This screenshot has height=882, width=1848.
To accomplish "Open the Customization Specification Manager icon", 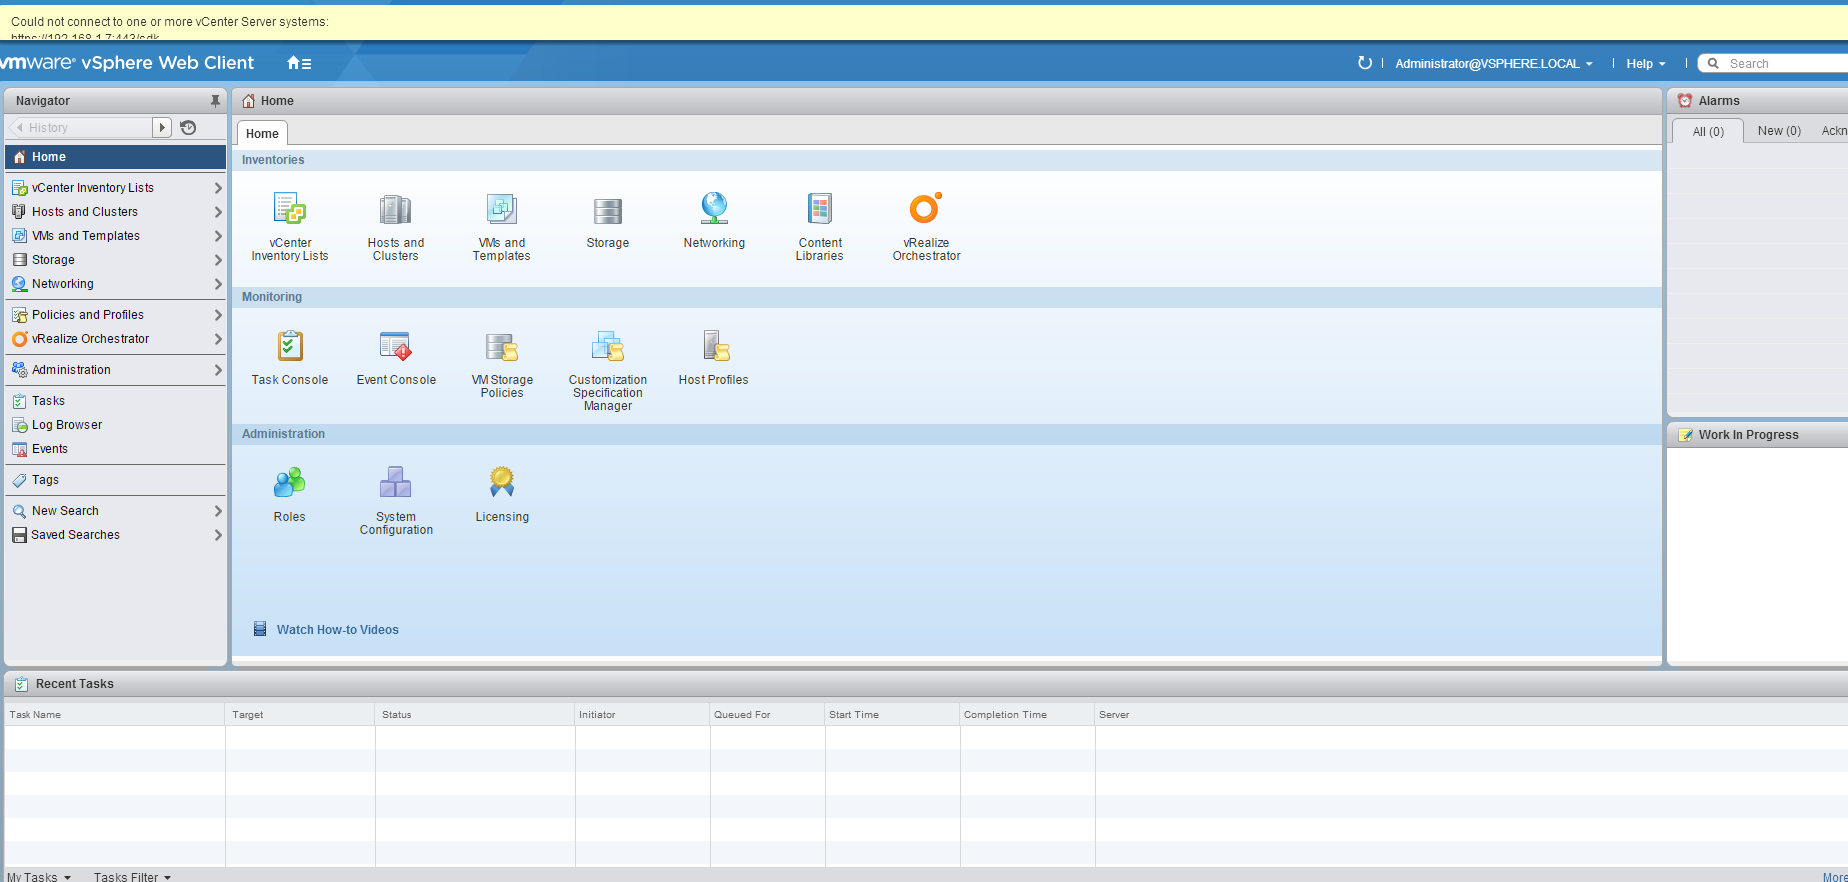I will [607, 346].
